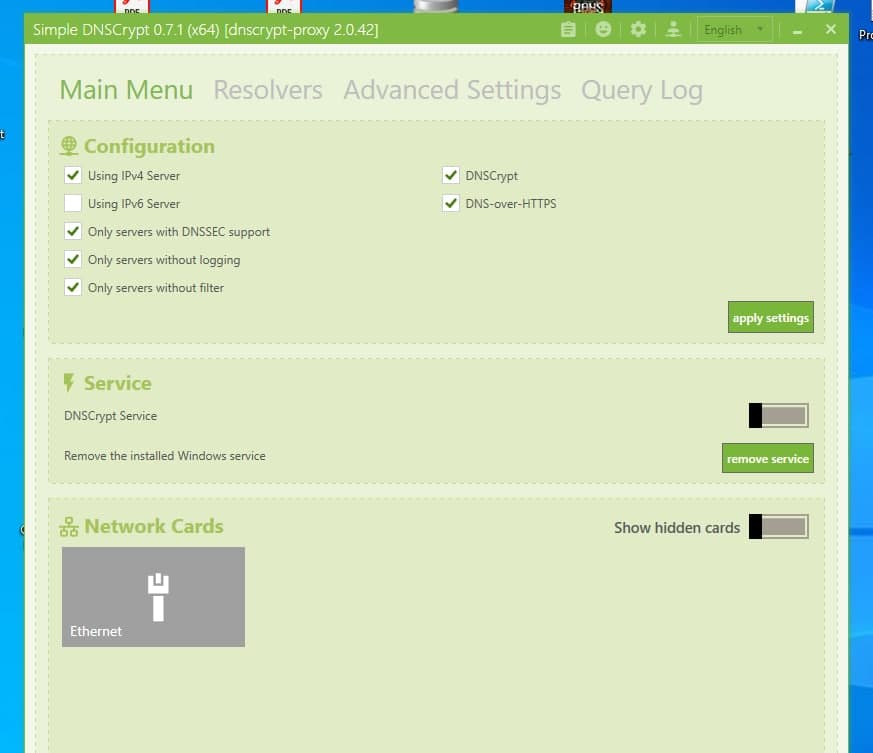Click the clipboard icon in title bar
873x753 pixels.
click(x=569, y=30)
